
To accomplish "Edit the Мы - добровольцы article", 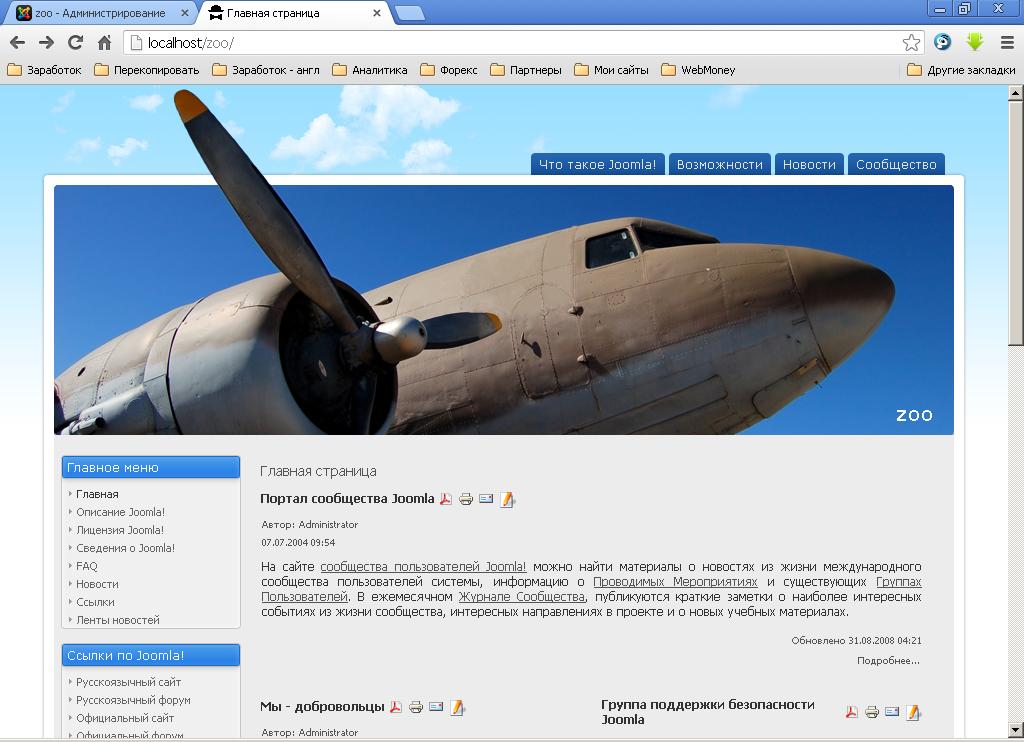I will click(457, 707).
